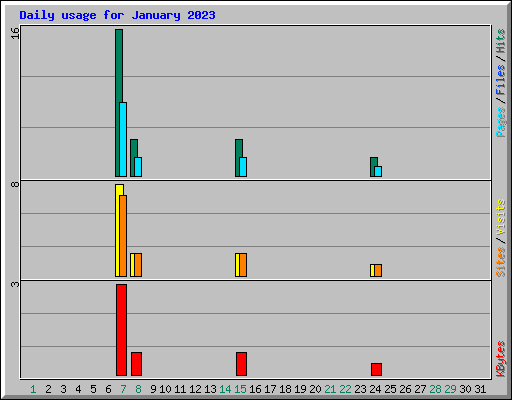This screenshot has height=400, width=512.
Task: Click the 'Visits' legend label
Action: [500, 218]
